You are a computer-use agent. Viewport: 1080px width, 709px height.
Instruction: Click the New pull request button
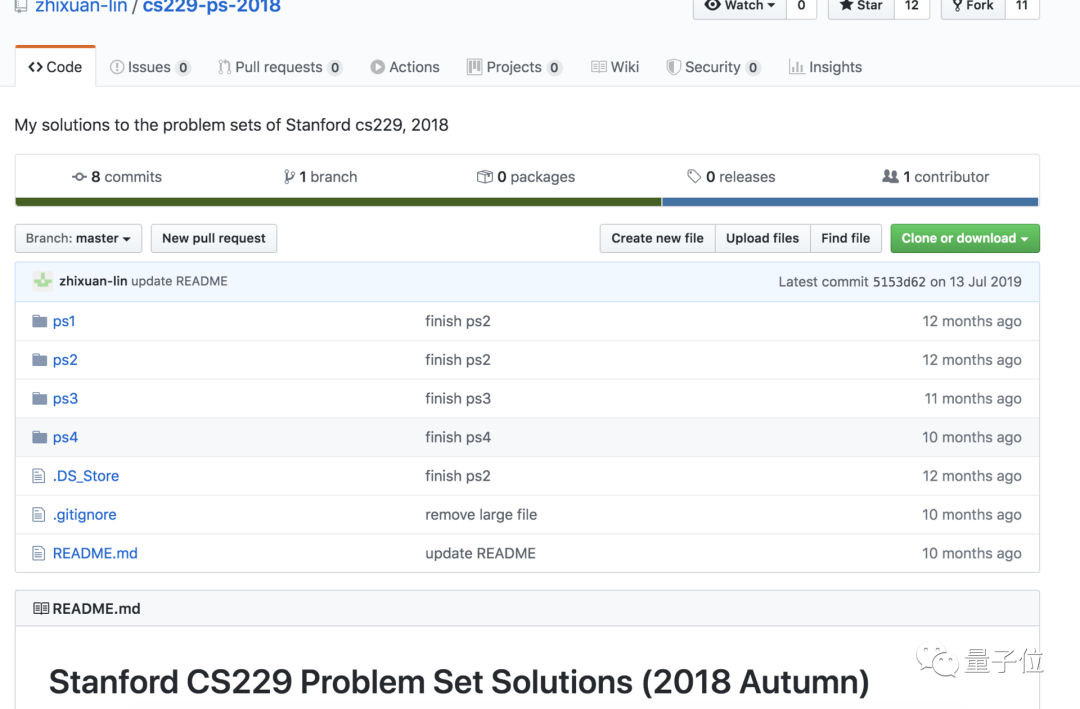point(214,238)
